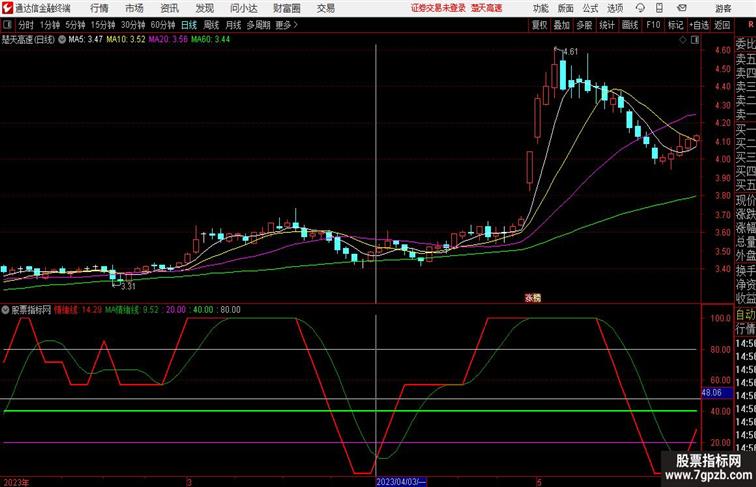This screenshot has height=487, width=756.
Task: Open the 发现 menu
Action: coord(204,8)
